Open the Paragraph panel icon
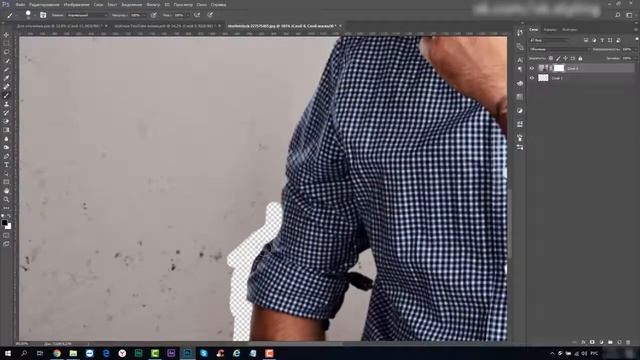Screen dimensions: 640x360 pyautogui.click(x=520, y=69)
